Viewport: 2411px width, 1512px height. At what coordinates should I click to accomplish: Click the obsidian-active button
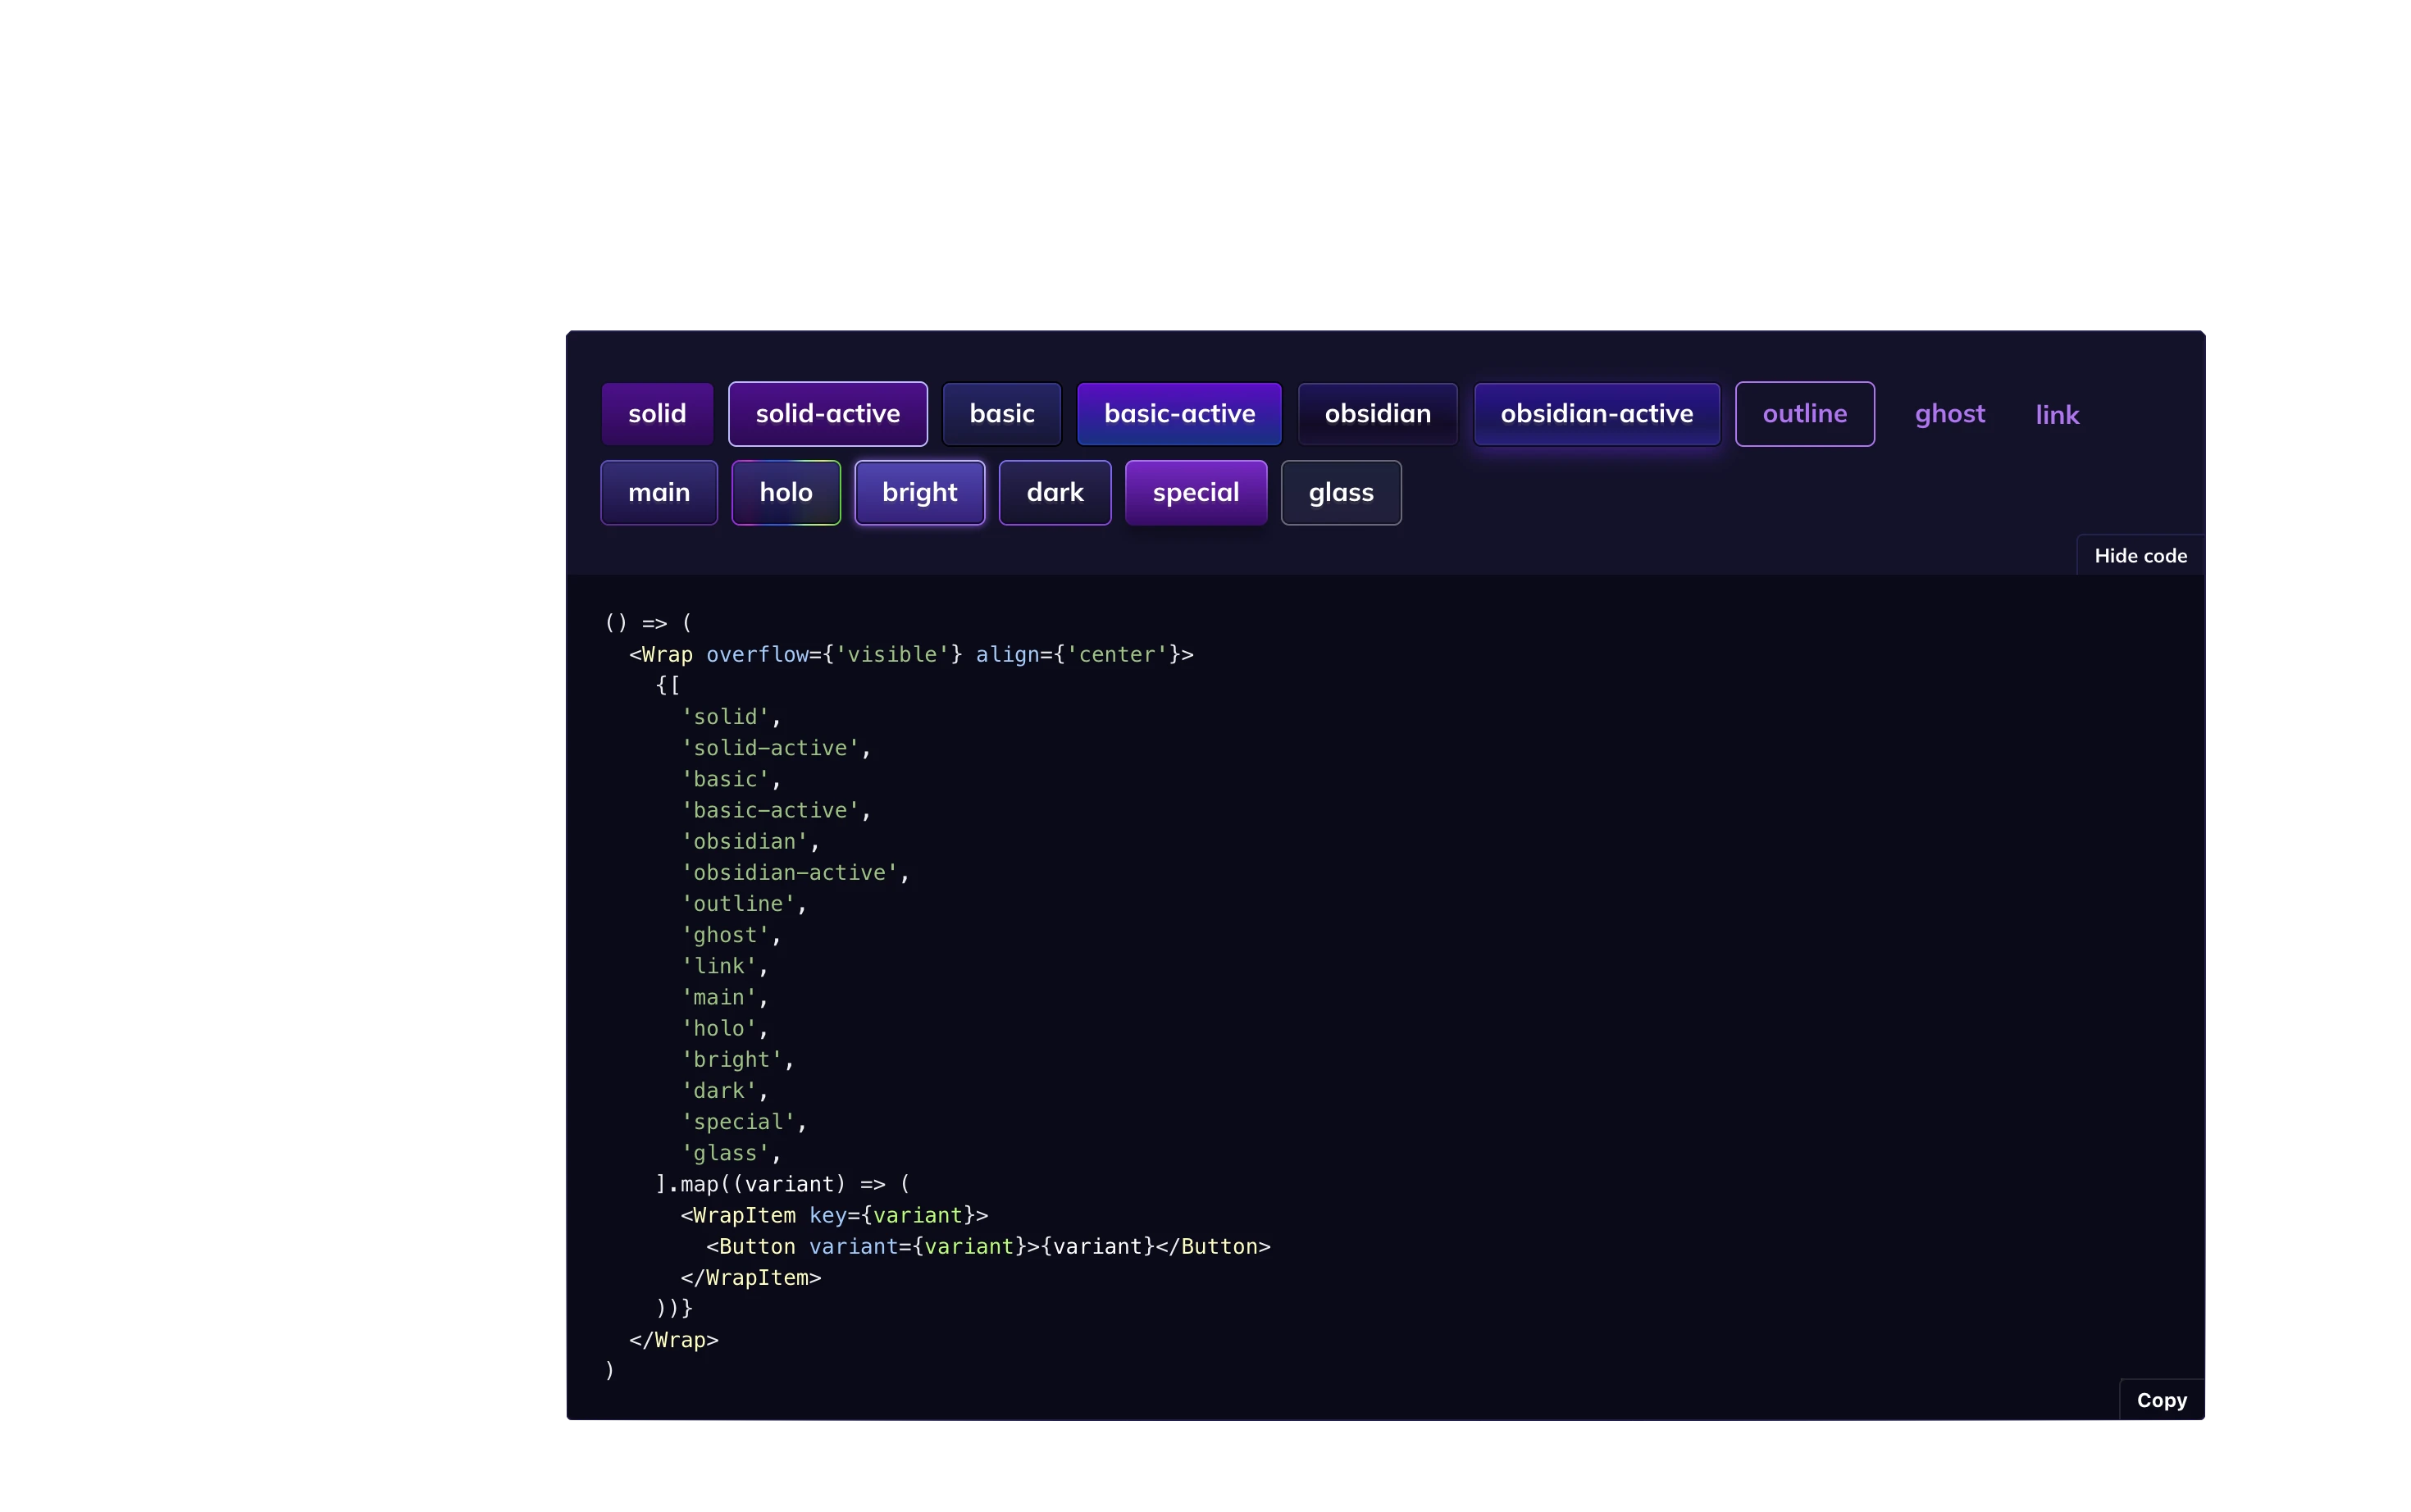tap(1596, 414)
